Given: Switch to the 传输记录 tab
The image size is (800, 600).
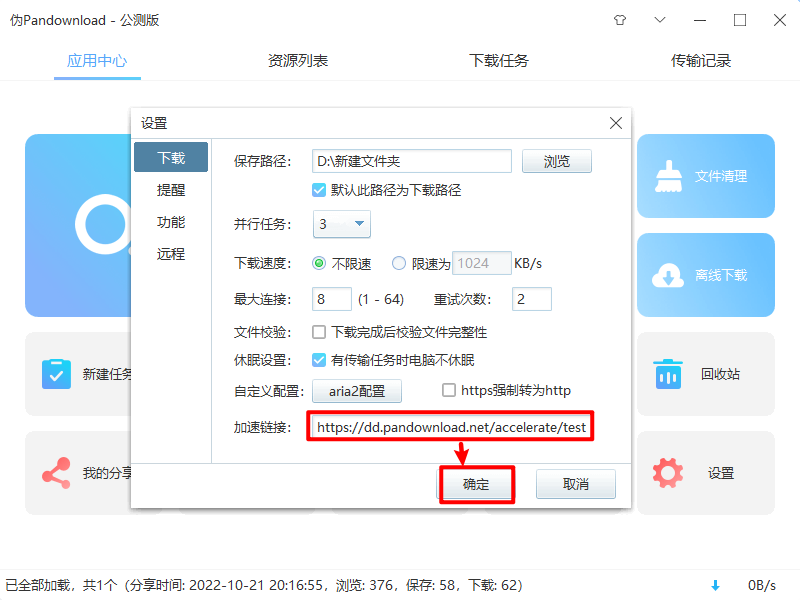Looking at the screenshot, I should click(x=701, y=61).
